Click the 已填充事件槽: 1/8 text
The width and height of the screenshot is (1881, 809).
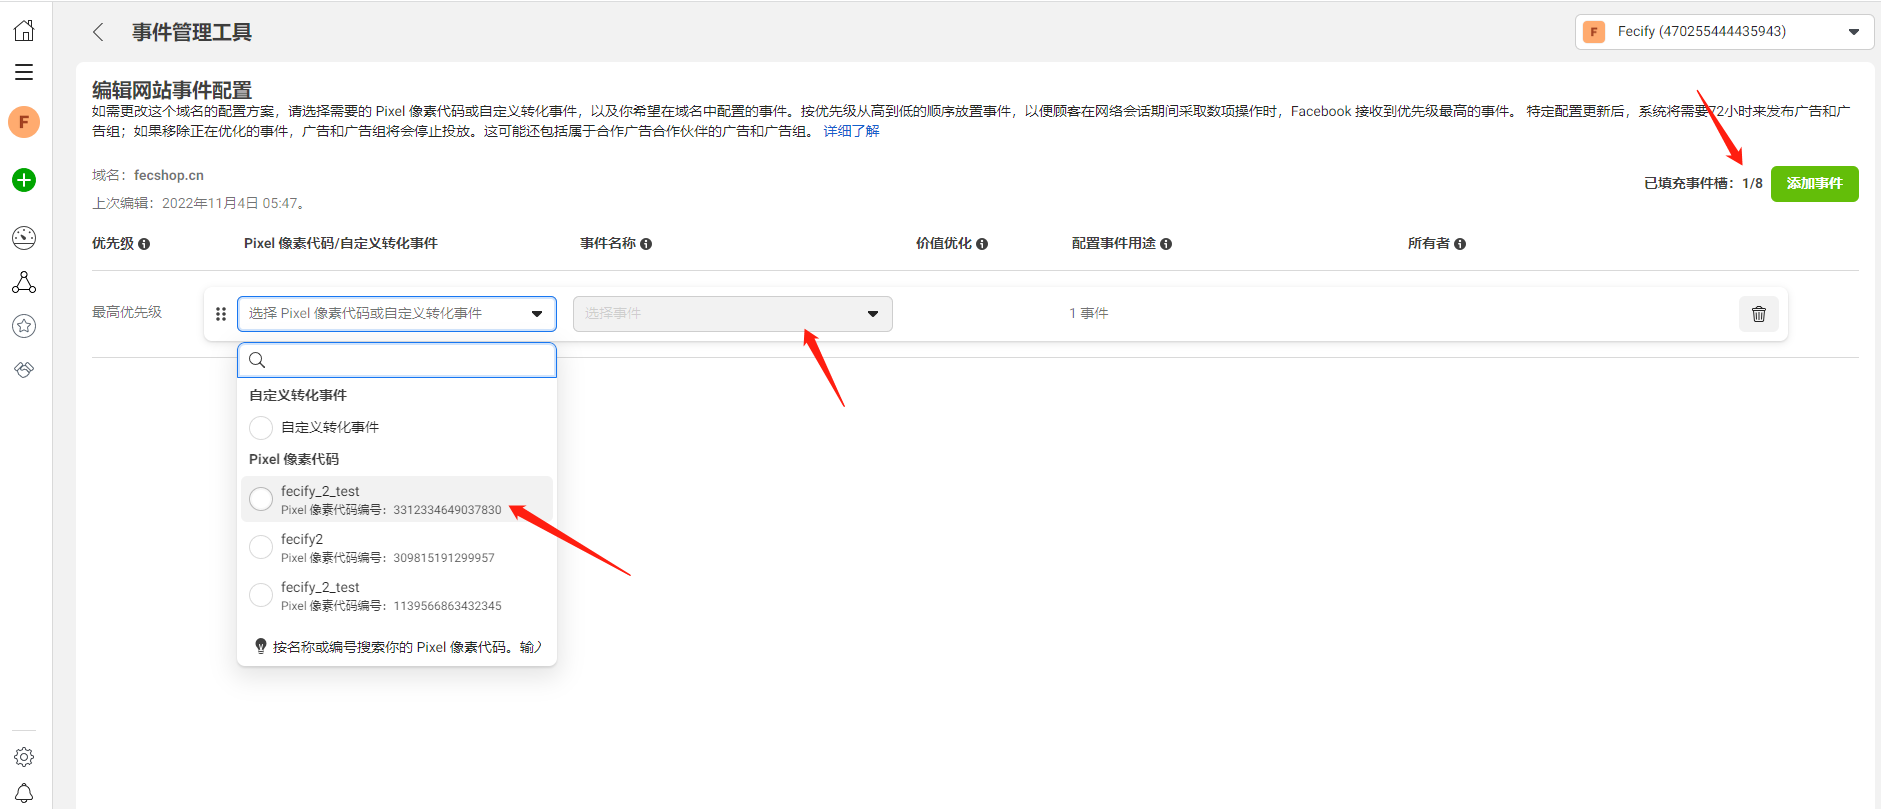(x=1703, y=183)
